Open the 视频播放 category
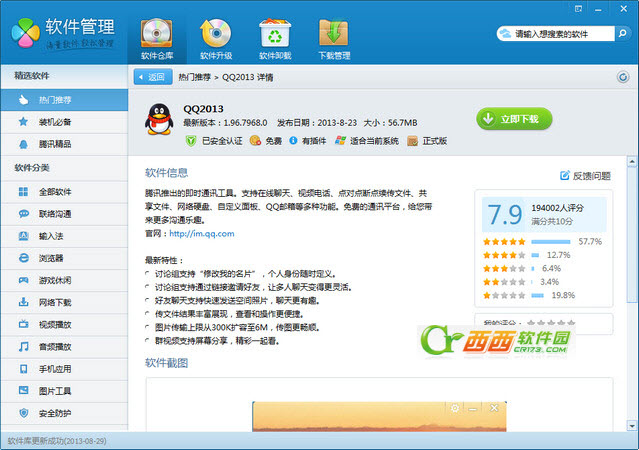The height and width of the screenshot is (450, 639). click(x=64, y=324)
